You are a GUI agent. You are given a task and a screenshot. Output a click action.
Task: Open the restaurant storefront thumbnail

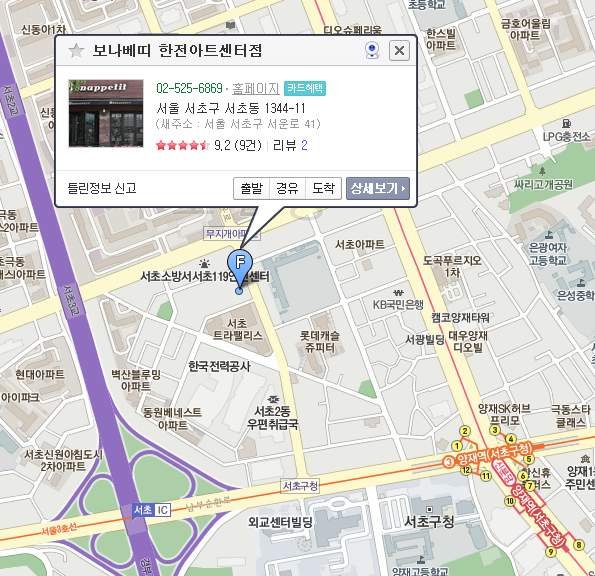(x=106, y=113)
